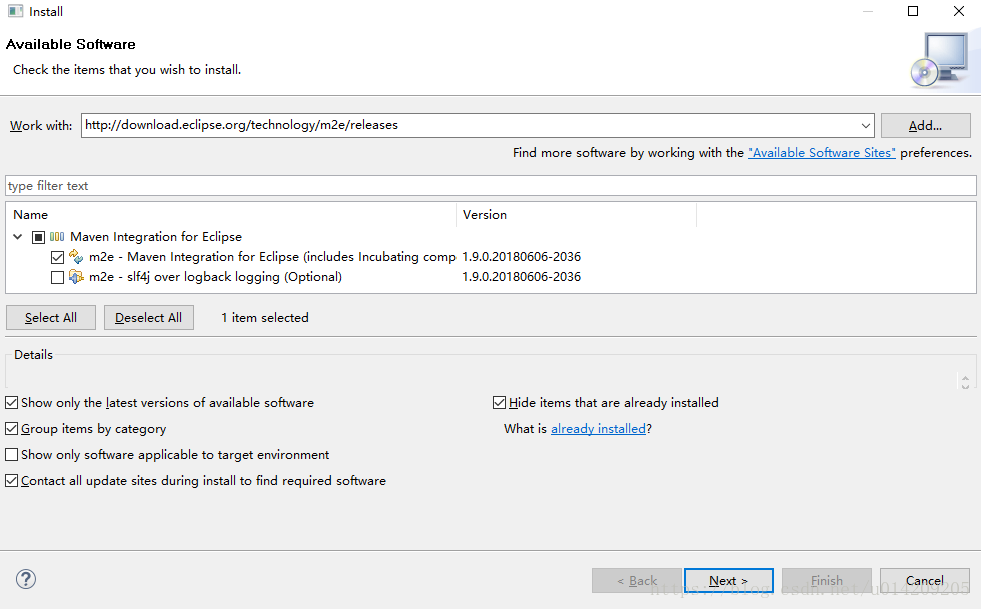Click the Add... button
The image size is (981, 609).
pyautogui.click(x=925, y=125)
